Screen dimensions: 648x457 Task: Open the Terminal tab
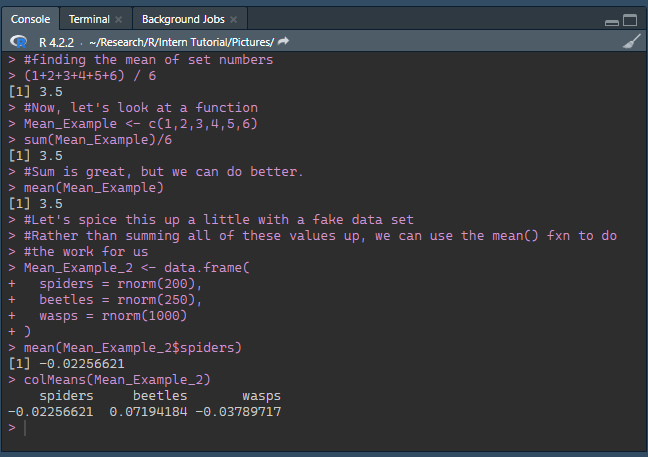pos(88,19)
